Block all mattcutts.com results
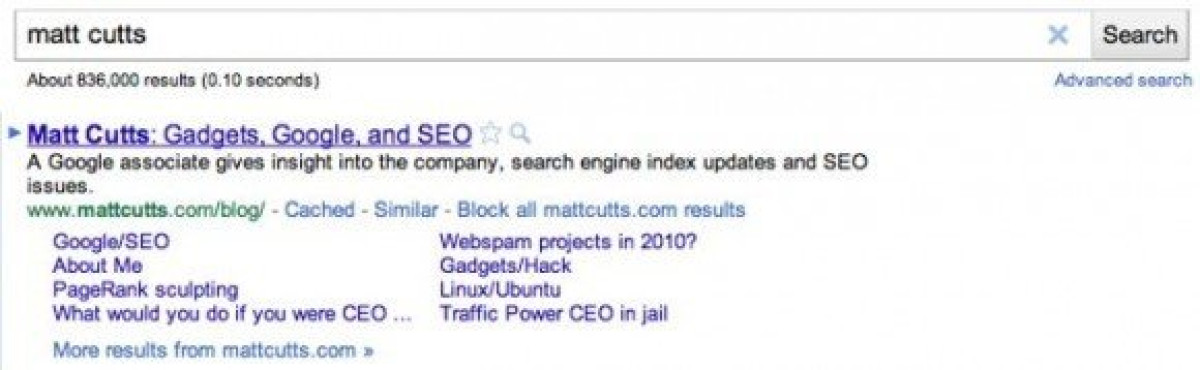The width and height of the screenshot is (1200, 370). click(x=602, y=210)
